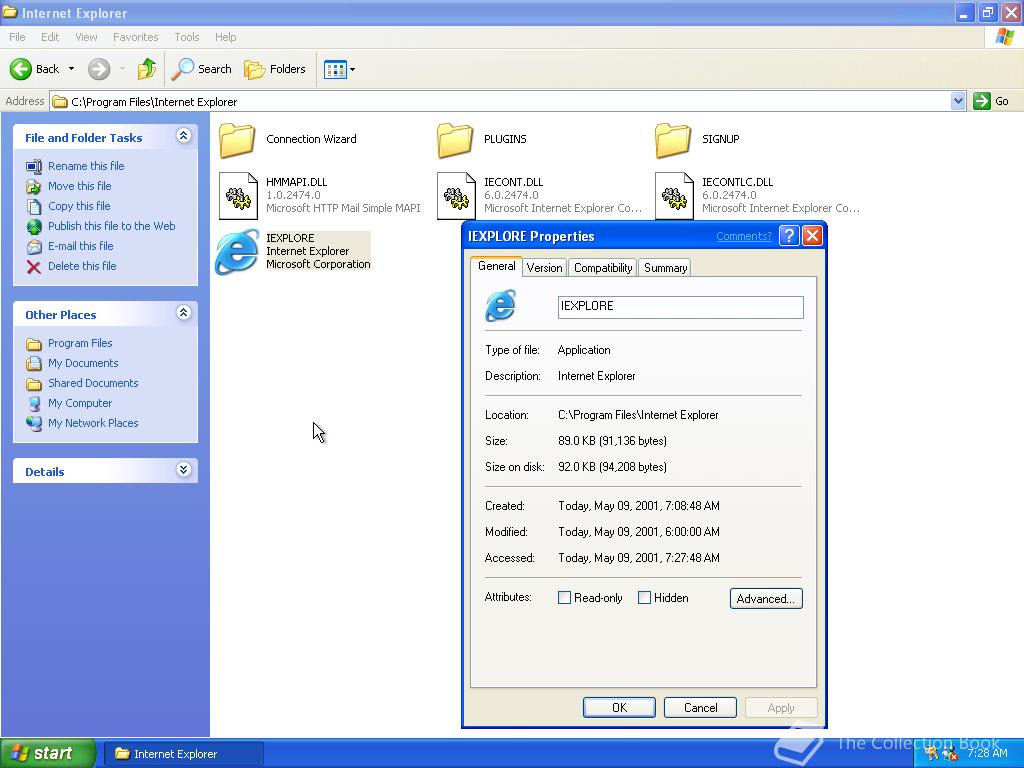
Task: Toggle the Folders pane button
Action: pos(274,69)
